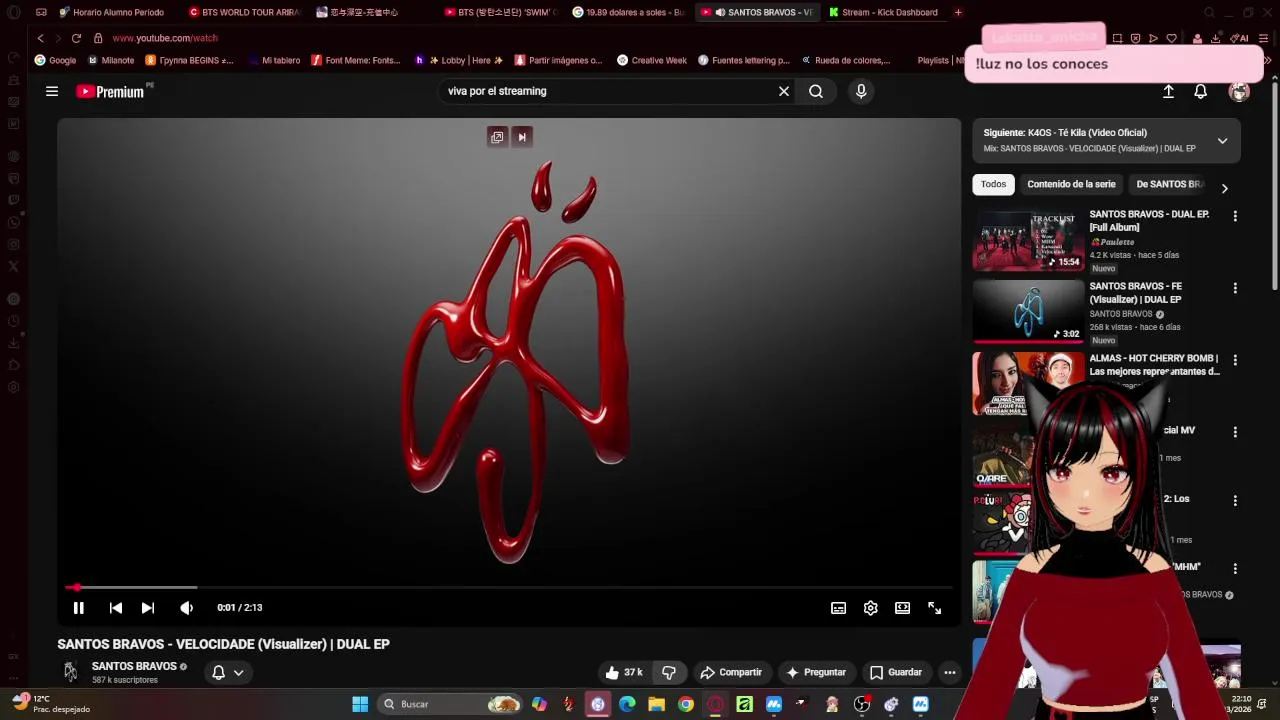Open Windows Start menu

pyautogui.click(x=360, y=704)
